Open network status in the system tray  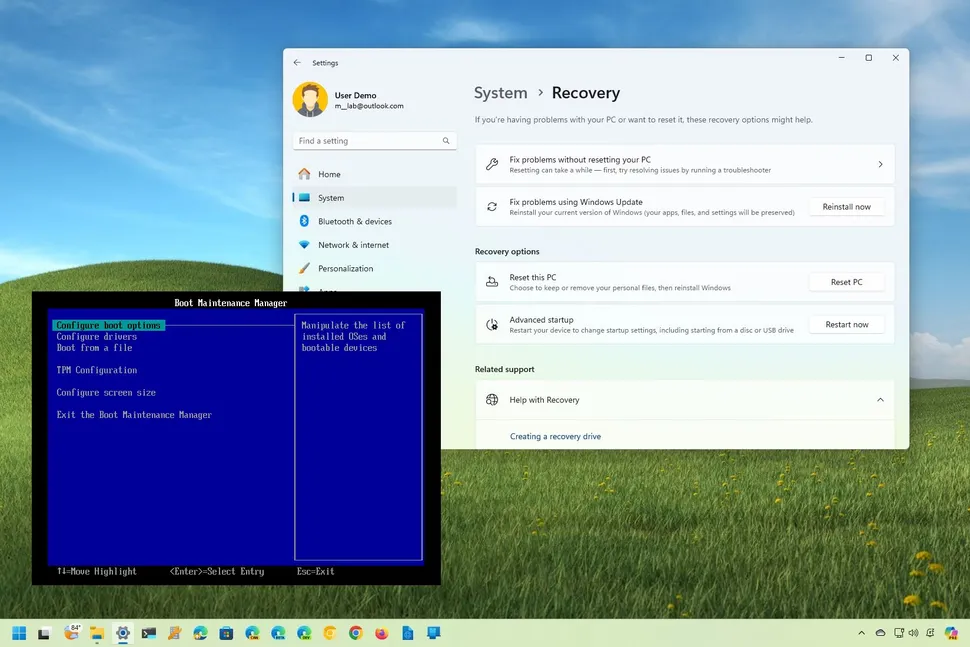click(x=899, y=633)
